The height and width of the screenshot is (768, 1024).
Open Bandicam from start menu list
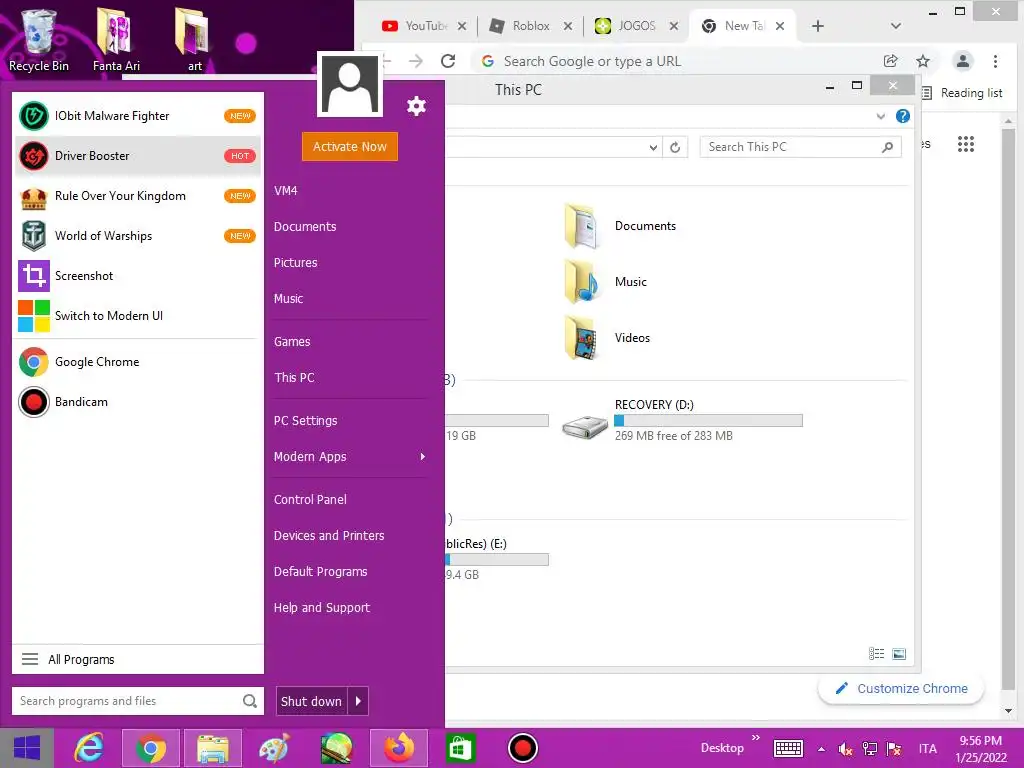point(137,402)
